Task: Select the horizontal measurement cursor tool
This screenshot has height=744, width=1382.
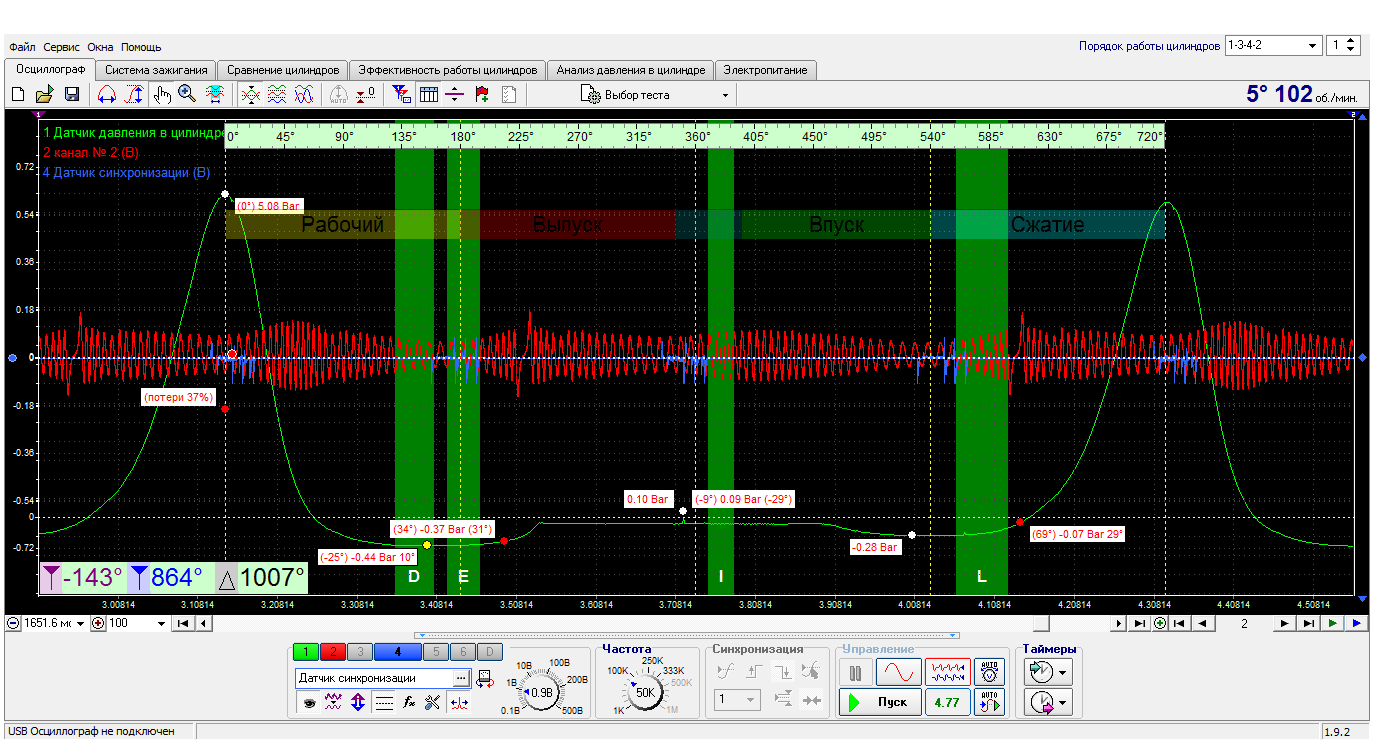Action: [107, 95]
